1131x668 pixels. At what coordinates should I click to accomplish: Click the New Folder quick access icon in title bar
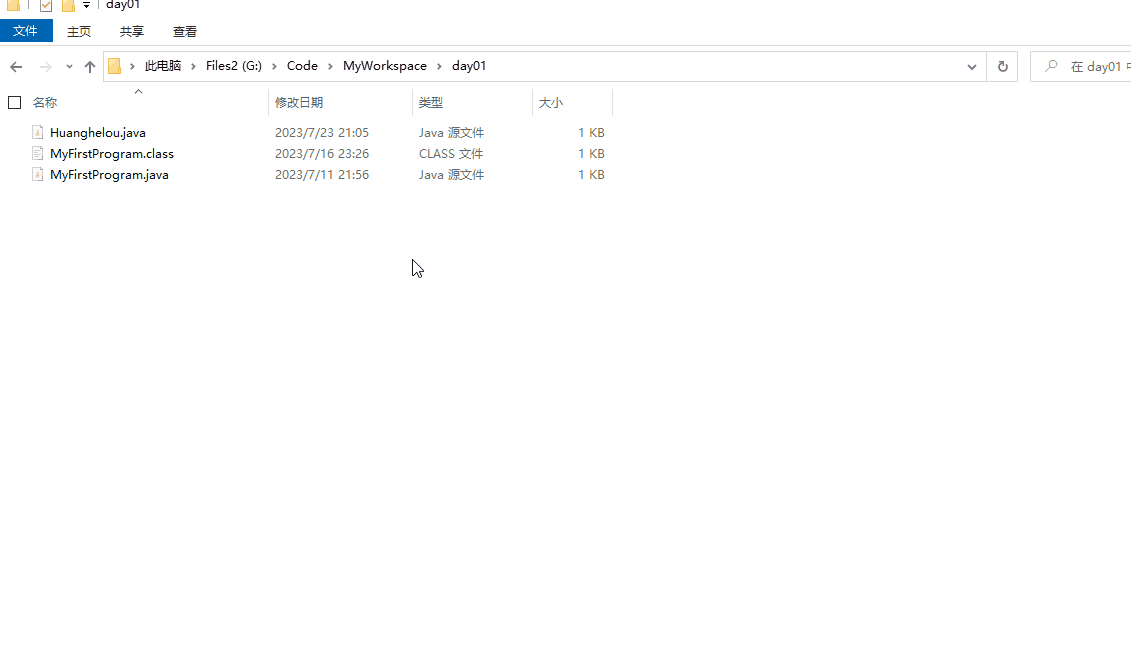[x=68, y=5]
